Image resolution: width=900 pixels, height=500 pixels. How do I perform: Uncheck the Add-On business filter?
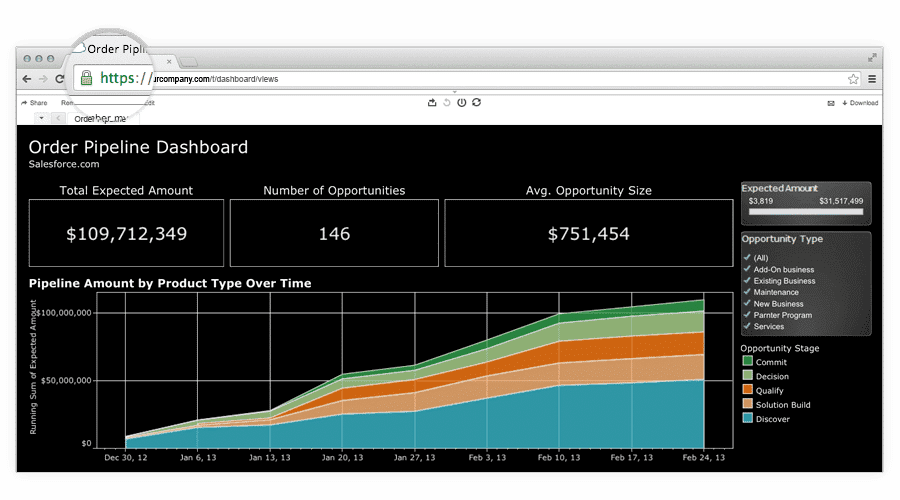(x=747, y=269)
